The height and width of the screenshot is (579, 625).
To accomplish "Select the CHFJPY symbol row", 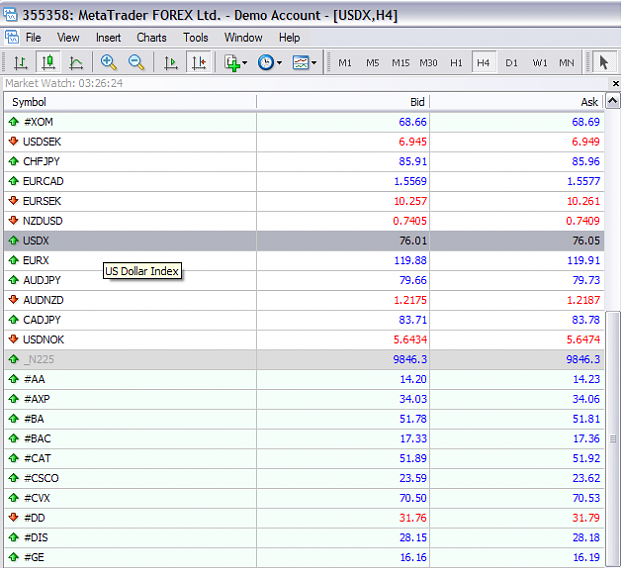I will pyautogui.click(x=304, y=161).
